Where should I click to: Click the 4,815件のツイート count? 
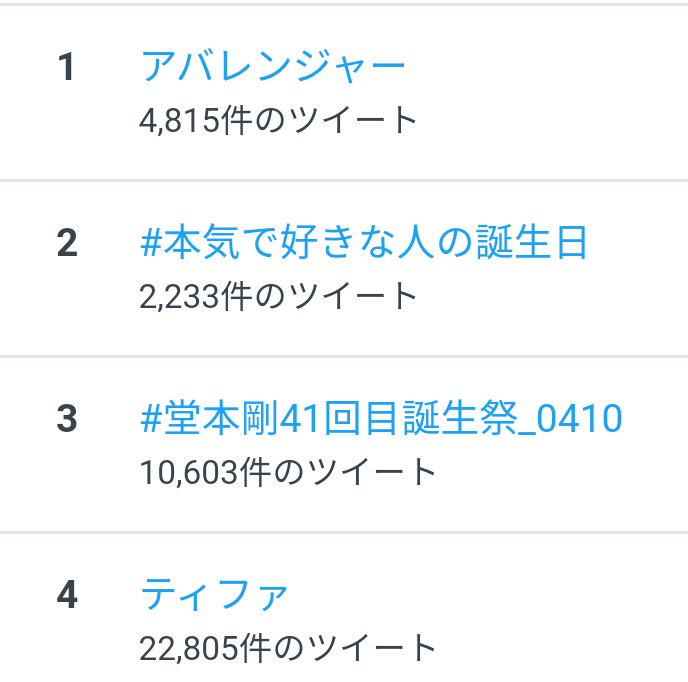(278, 120)
